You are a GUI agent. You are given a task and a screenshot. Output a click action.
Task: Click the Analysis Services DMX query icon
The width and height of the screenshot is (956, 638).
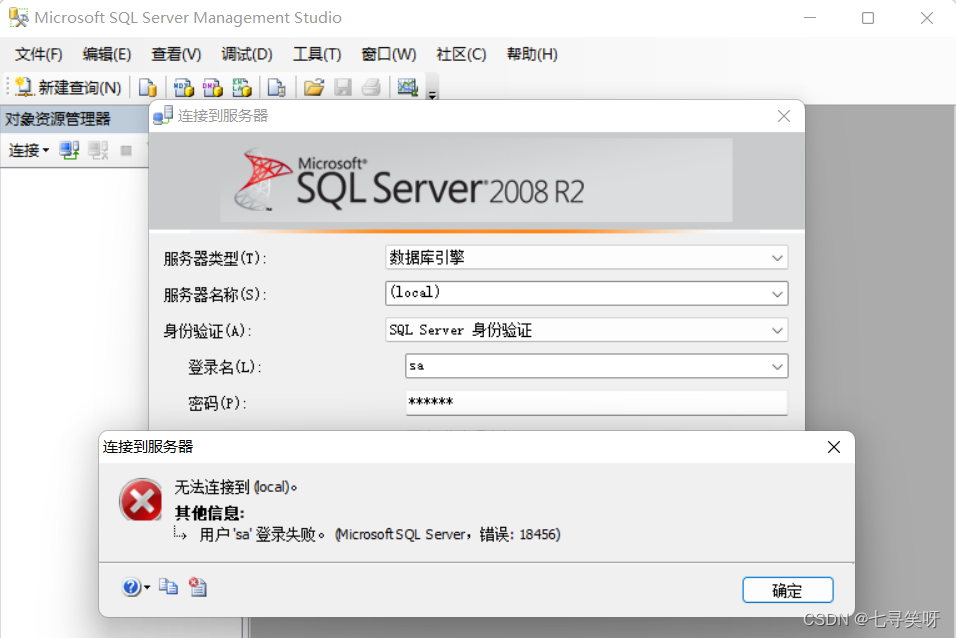[212, 87]
